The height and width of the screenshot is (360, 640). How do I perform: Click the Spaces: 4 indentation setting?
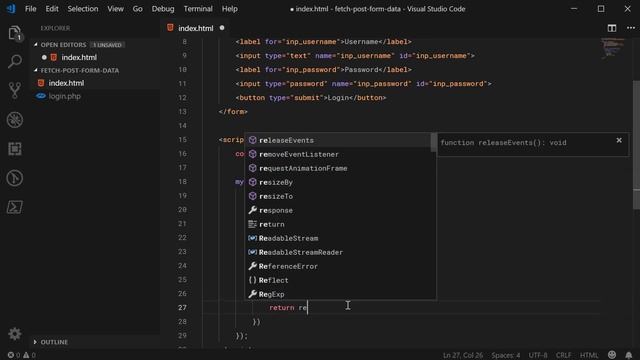505,355
